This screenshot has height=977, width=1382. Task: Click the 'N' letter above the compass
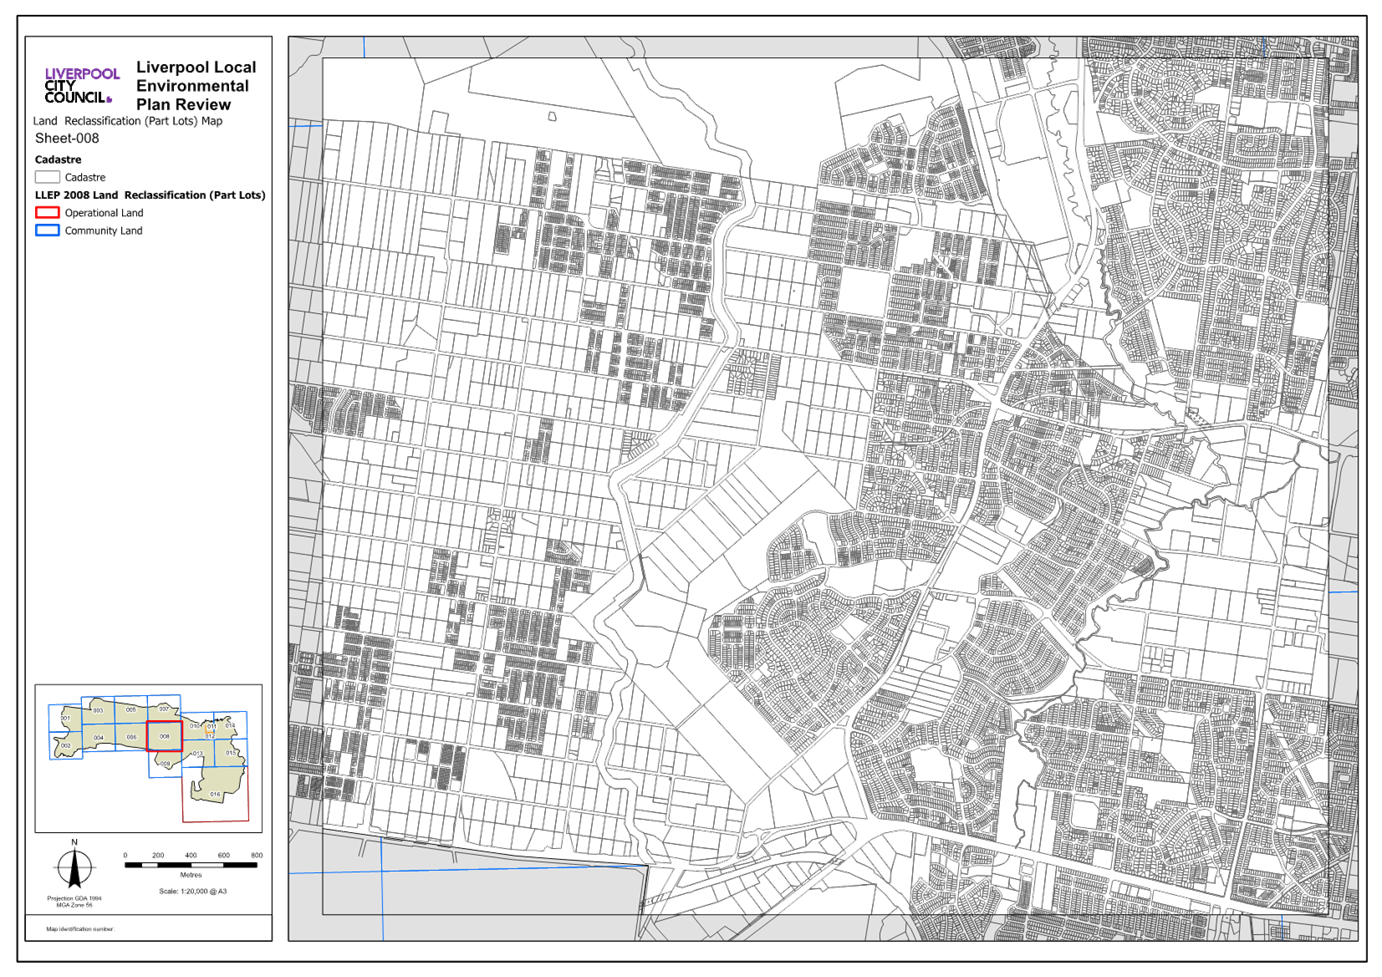(74, 843)
